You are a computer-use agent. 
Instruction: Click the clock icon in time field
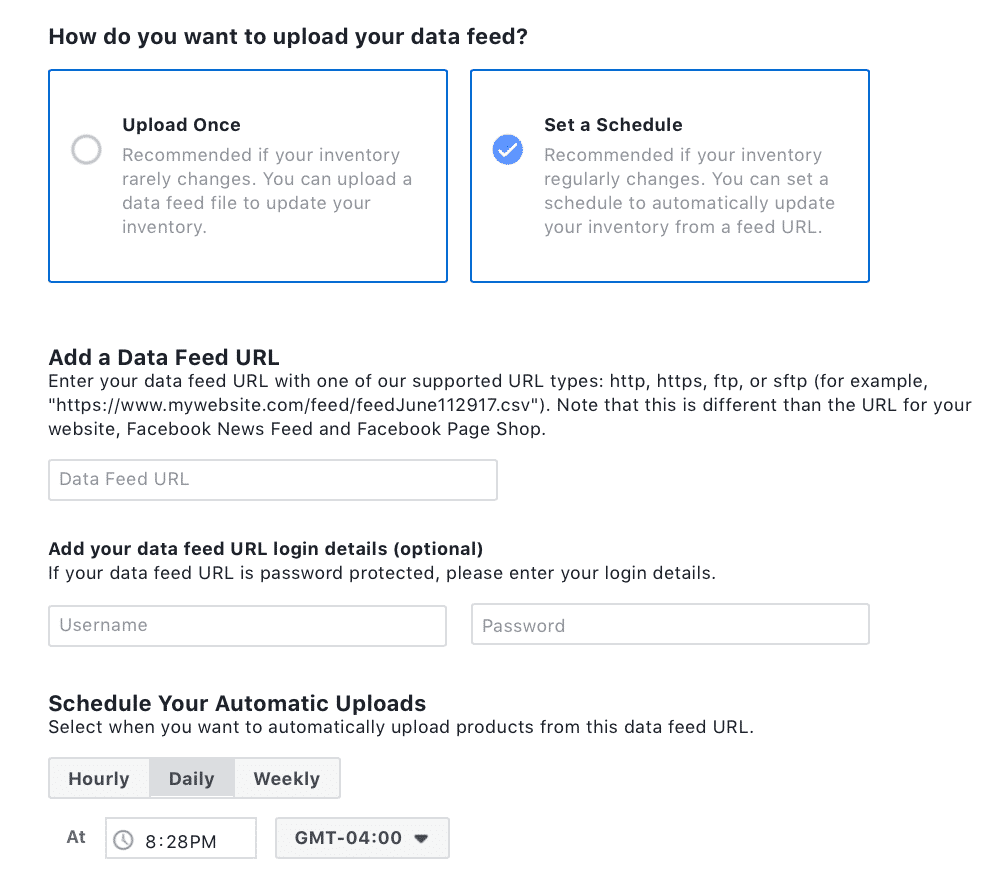123,840
